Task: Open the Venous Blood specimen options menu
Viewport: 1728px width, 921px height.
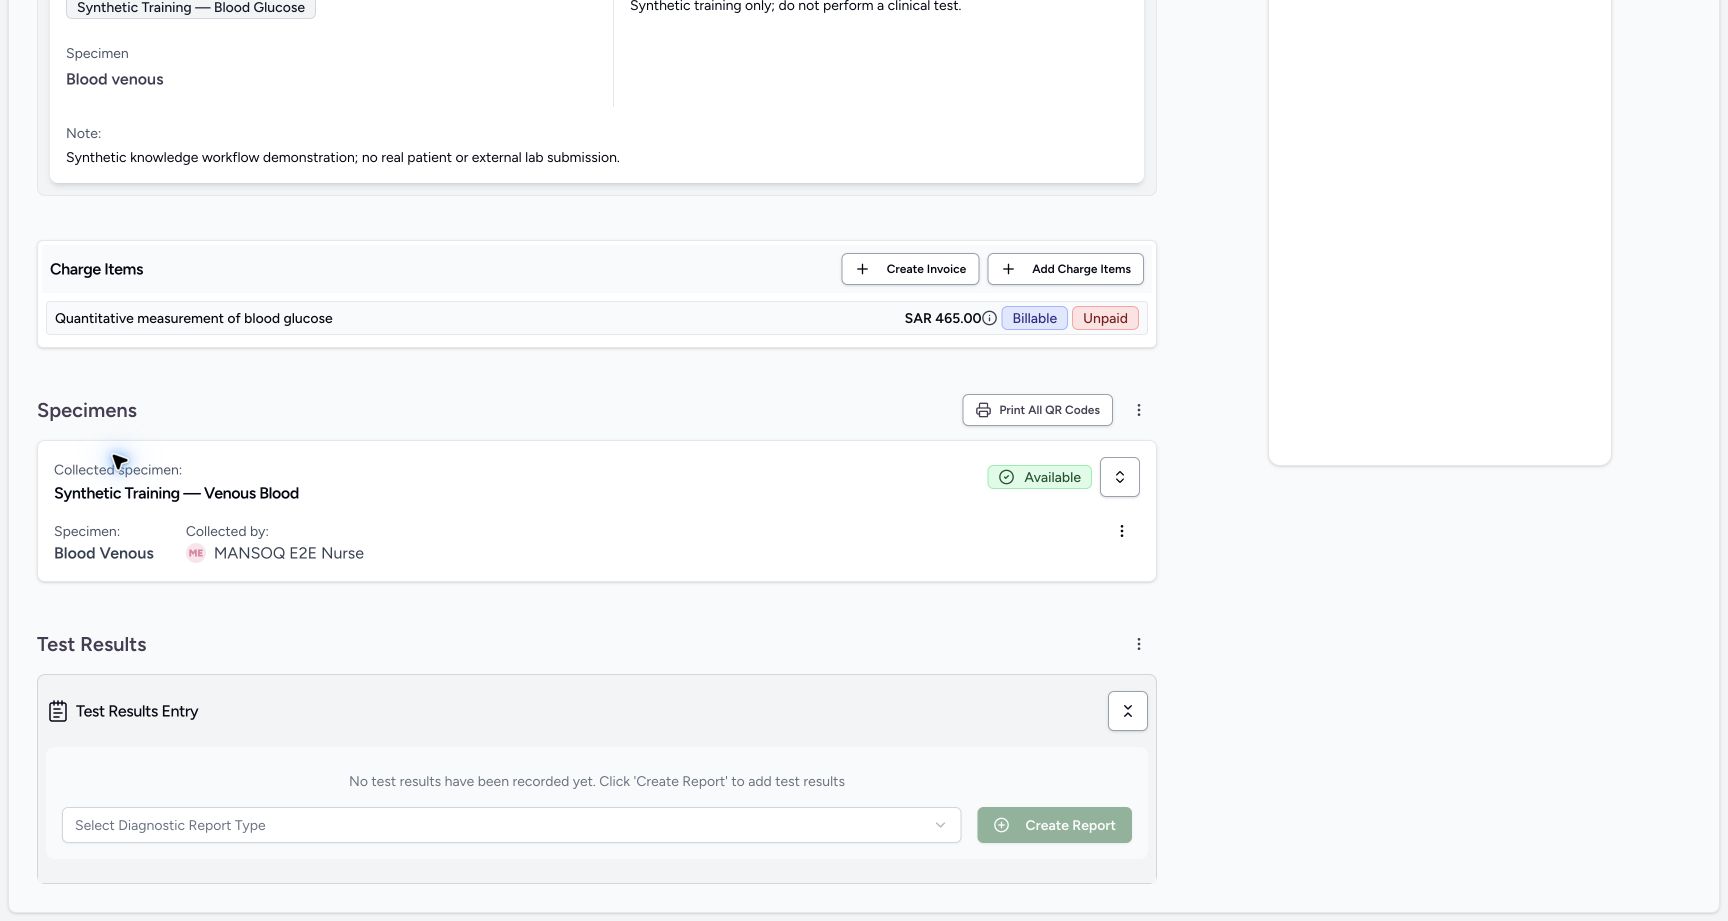Action: tap(1121, 531)
